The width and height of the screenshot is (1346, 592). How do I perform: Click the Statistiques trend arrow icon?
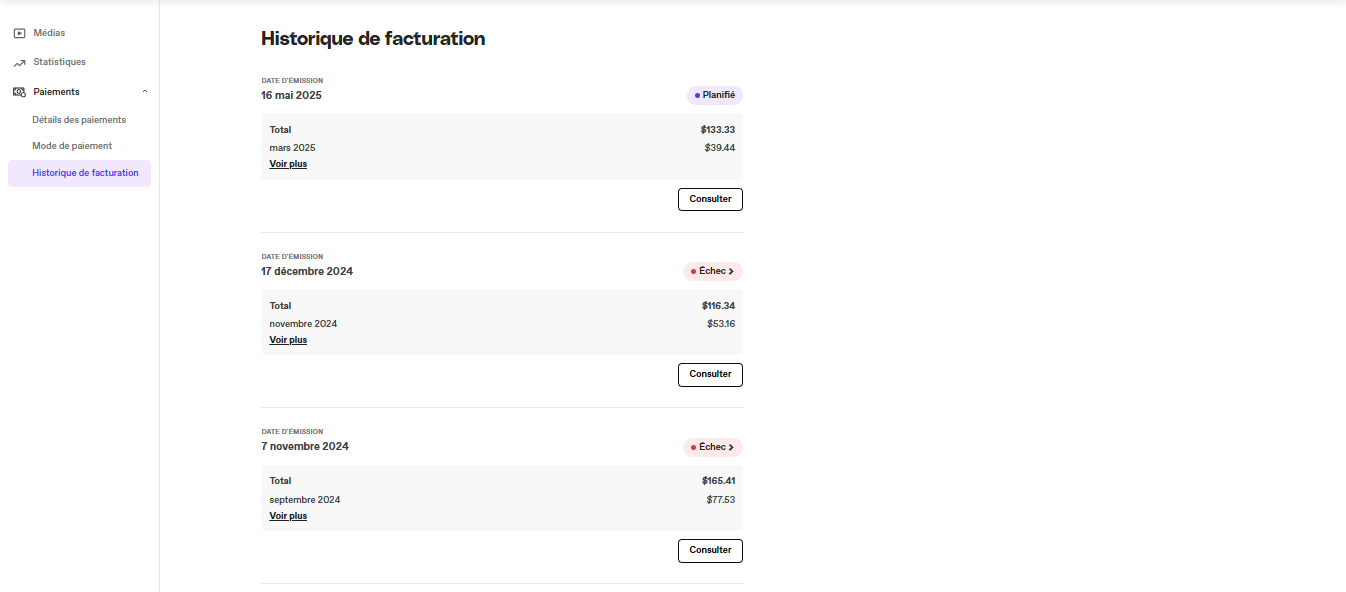click(x=19, y=63)
